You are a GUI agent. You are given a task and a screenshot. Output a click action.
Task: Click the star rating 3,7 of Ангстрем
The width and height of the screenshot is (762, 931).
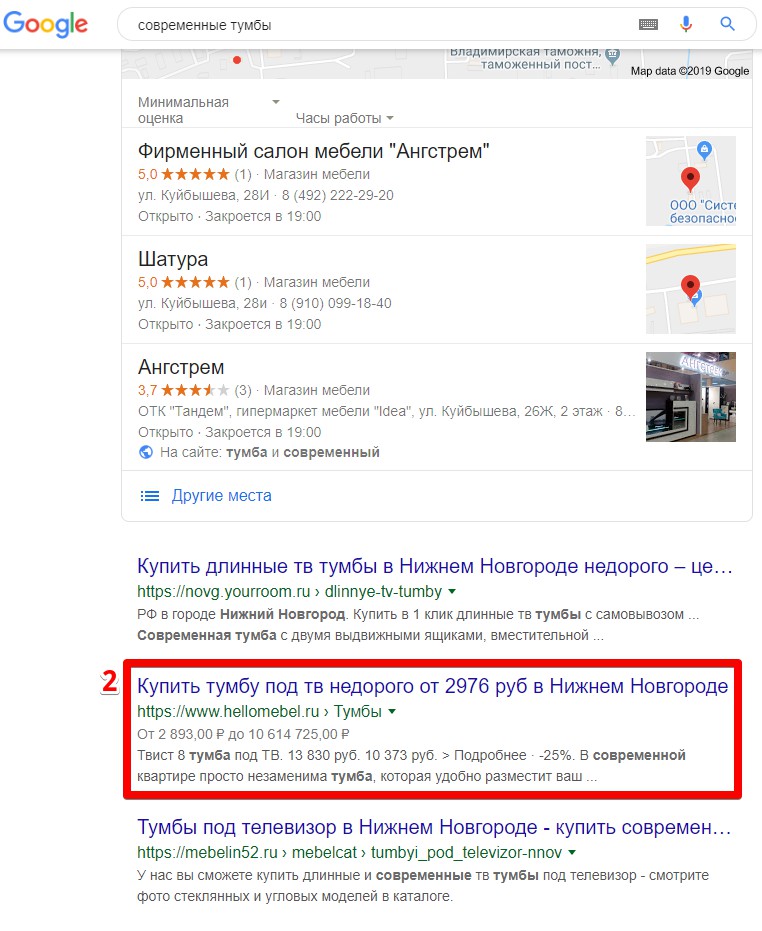[x=184, y=390]
